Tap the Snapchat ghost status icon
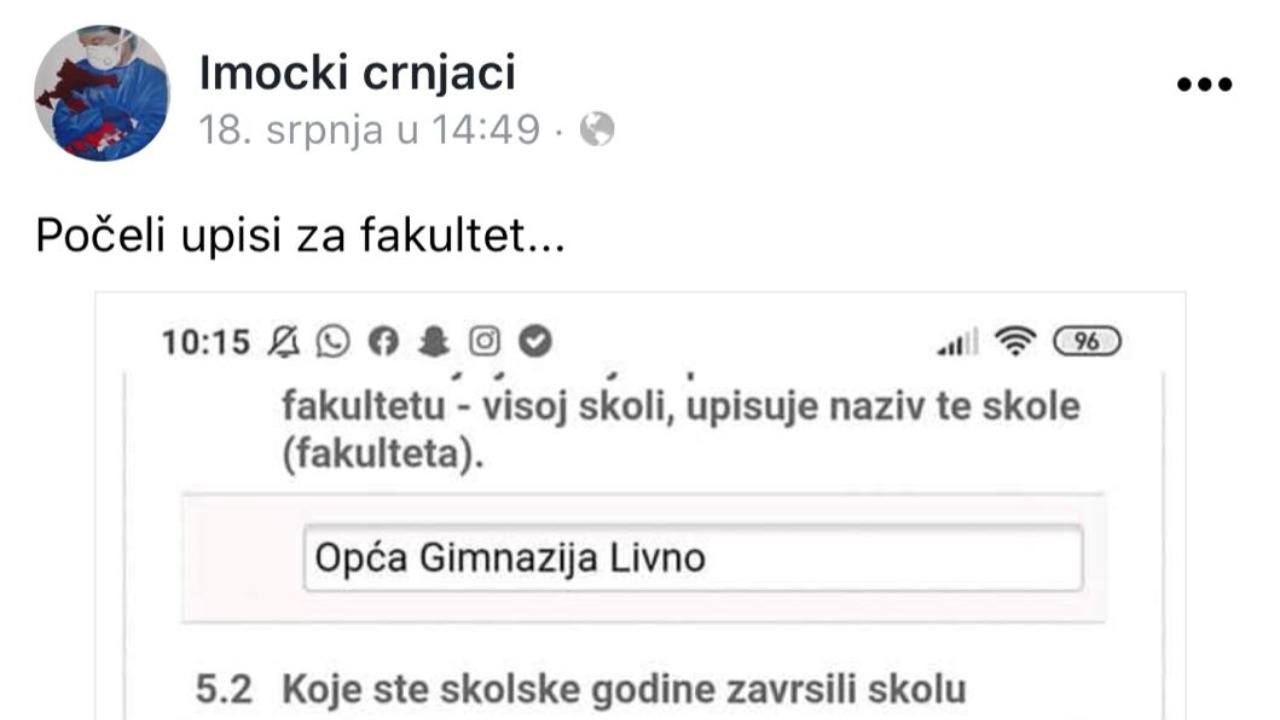1280x720 pixels. [x=434, y=343]
